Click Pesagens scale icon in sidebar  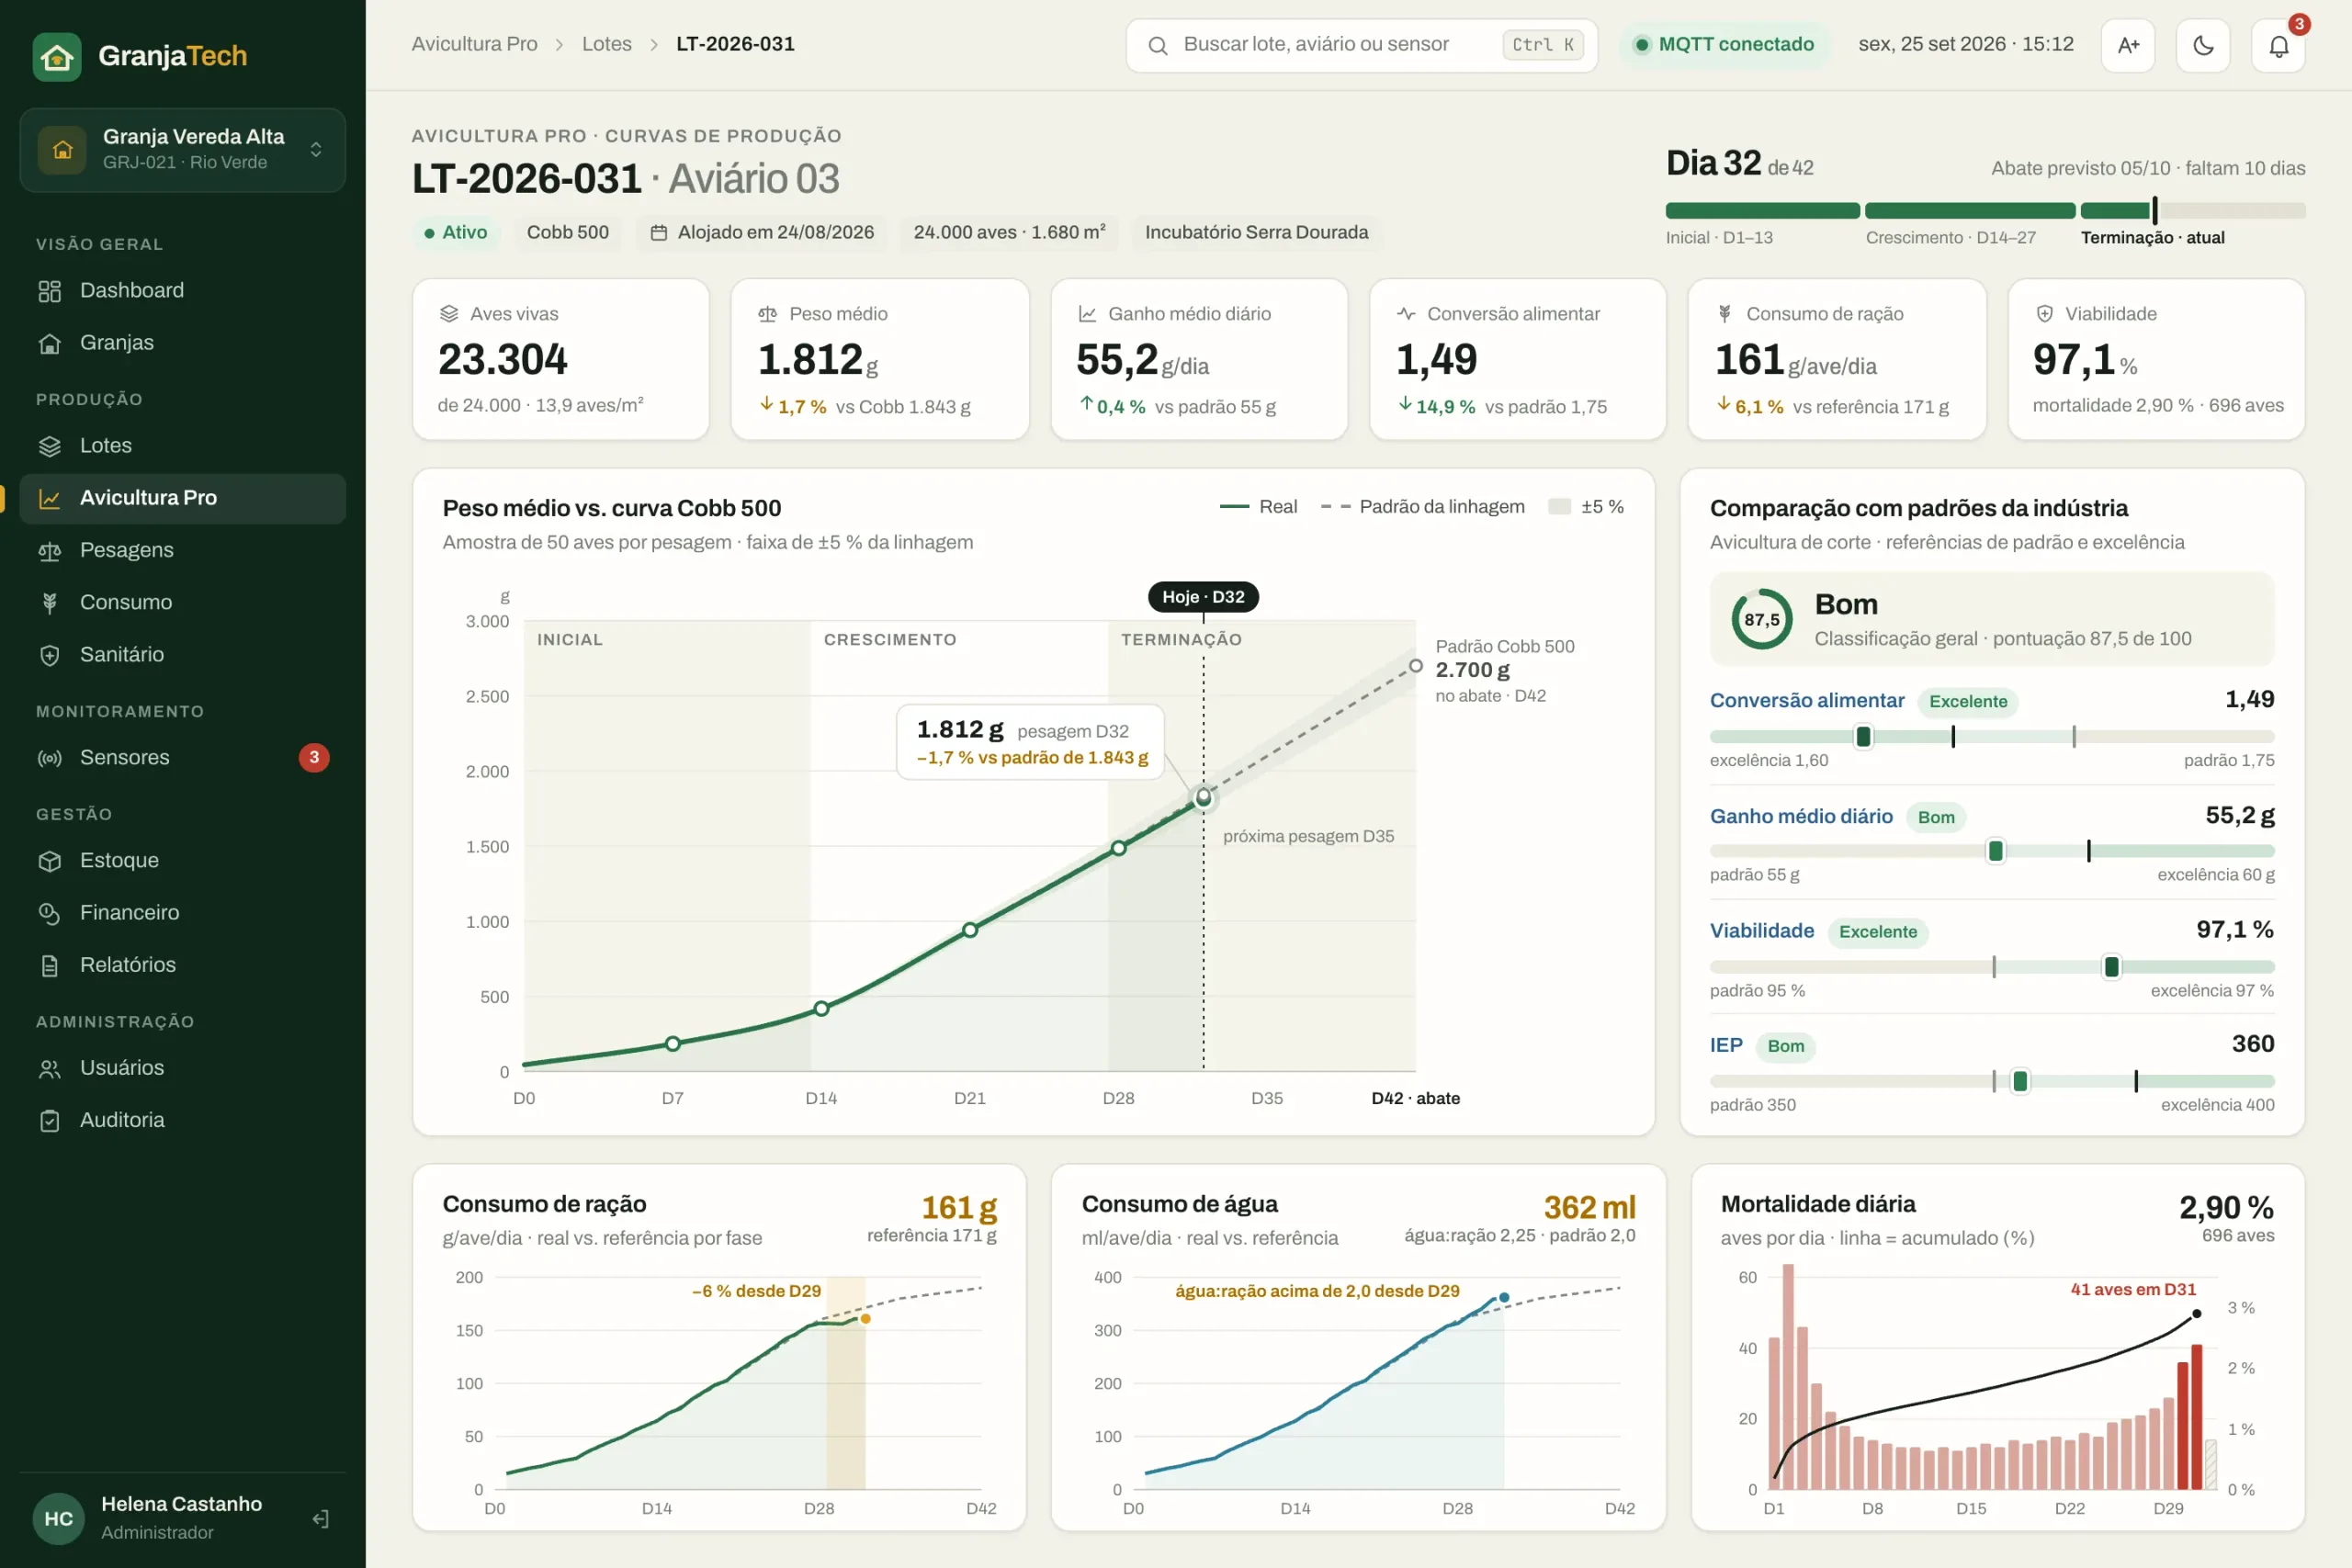(49, 551)
